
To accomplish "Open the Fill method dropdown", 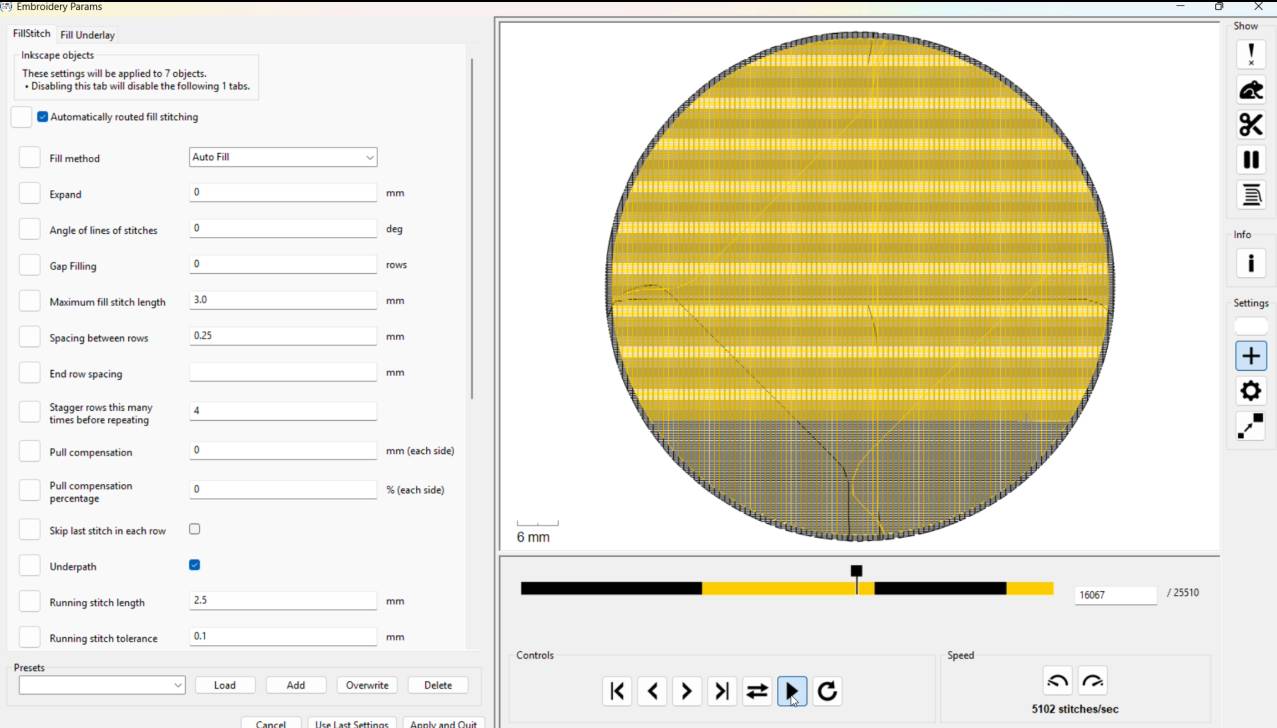I will [283, 157].
